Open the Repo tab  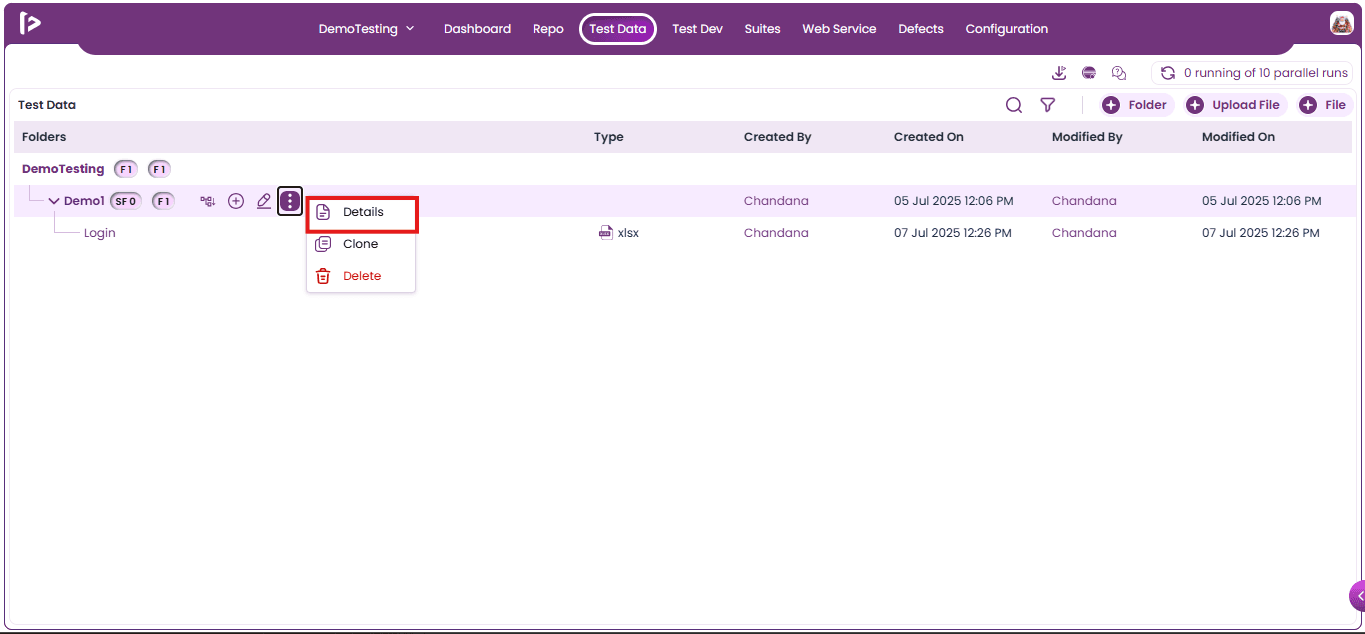click(x=548, y=29)
